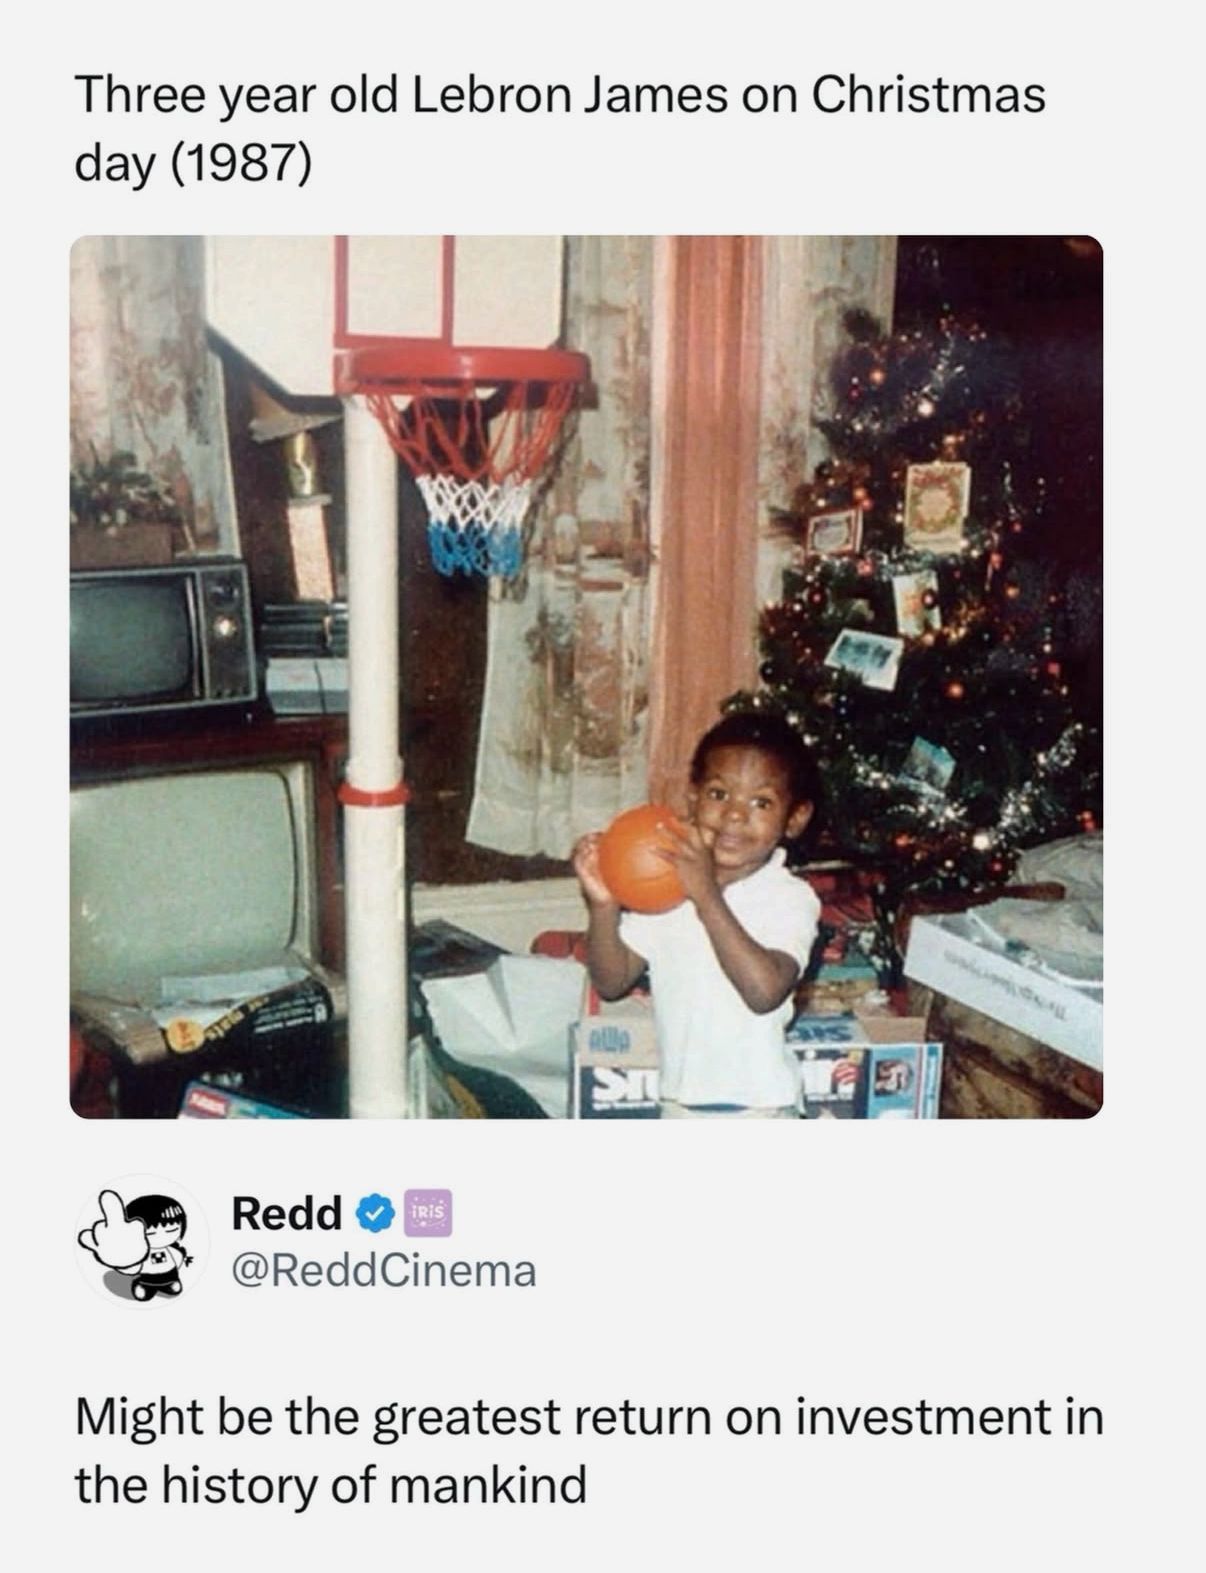The height and width of the screenshot is (1573, 1206).
Task: Click the orange basketball in the photo
Action: pyautogui.click(x=646, y=861)
